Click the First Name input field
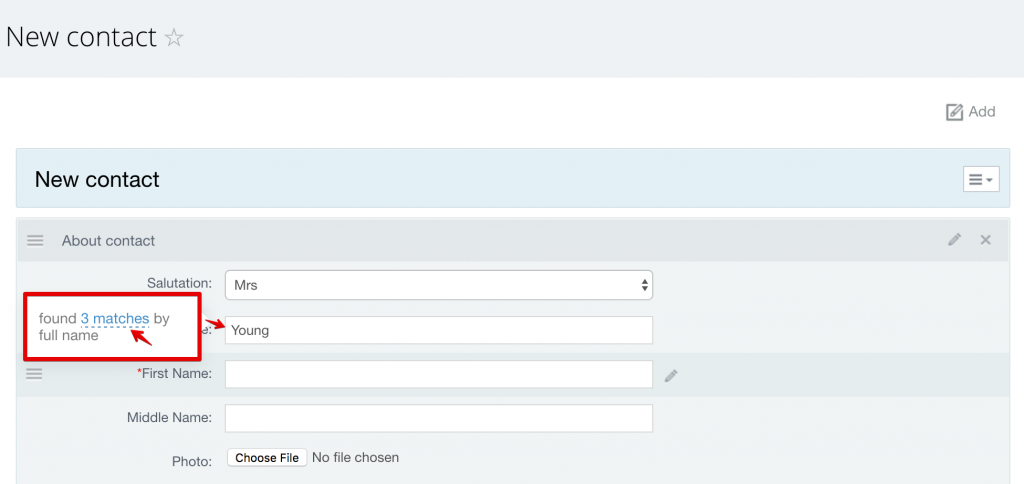This screenshot has width=1024, height=484. (x=439, y=374)
